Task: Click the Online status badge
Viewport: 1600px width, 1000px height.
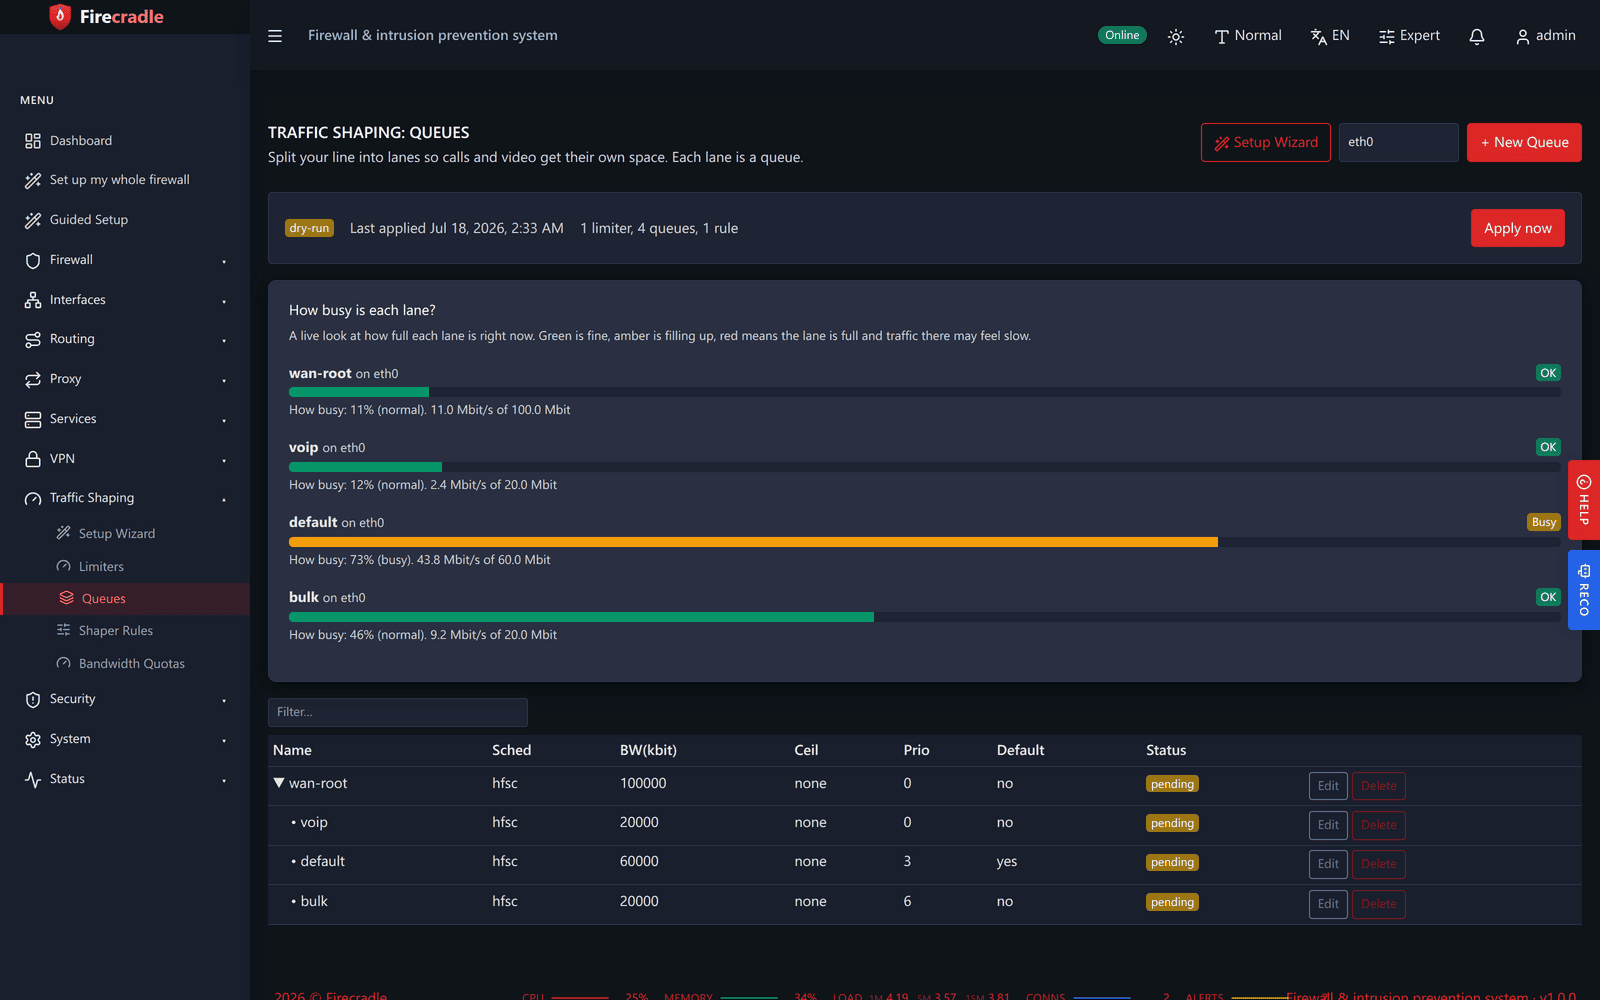Action: click(x=1122, y=35)
